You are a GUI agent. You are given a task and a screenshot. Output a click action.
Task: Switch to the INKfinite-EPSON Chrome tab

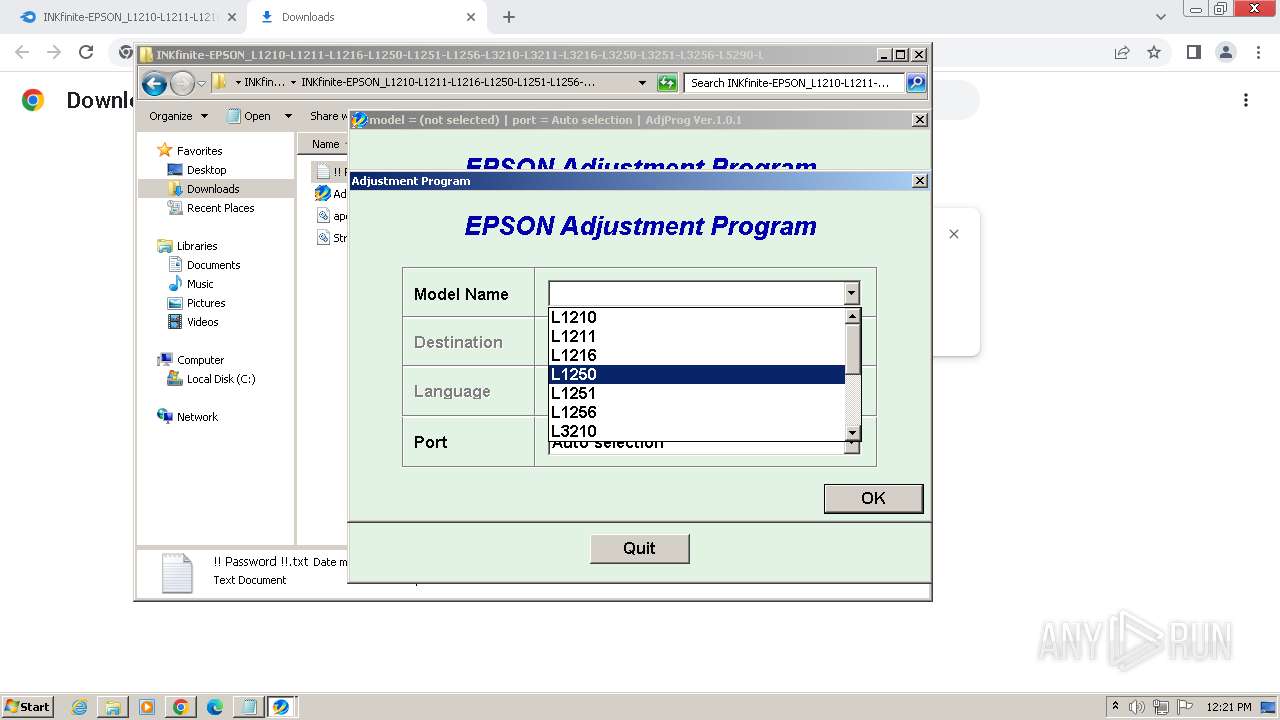[x=128, y=17]
